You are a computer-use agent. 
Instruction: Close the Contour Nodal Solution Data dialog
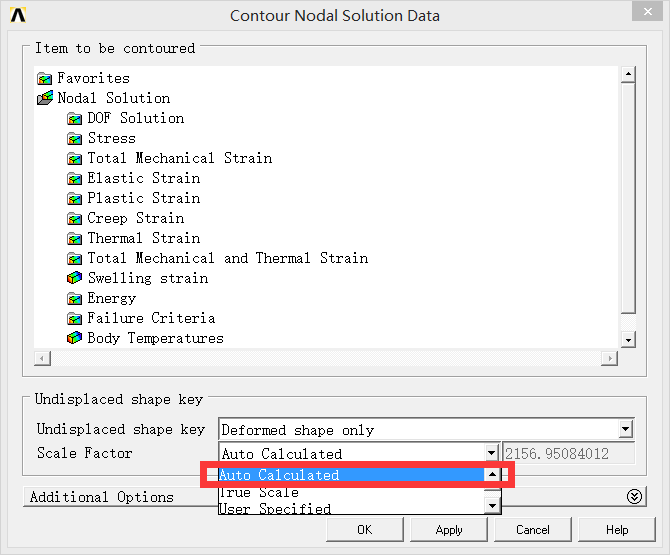(x=648, y=12)
